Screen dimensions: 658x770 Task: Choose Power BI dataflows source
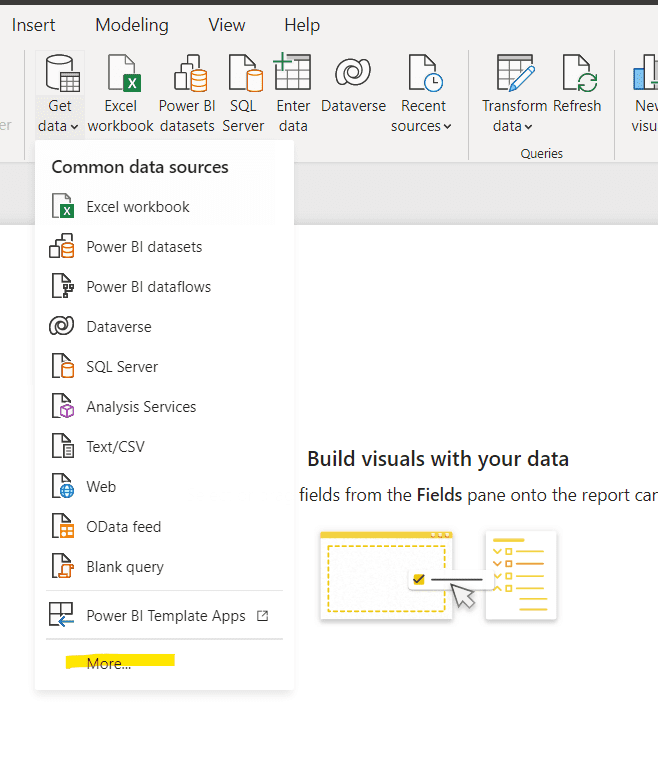click(164, 287)
